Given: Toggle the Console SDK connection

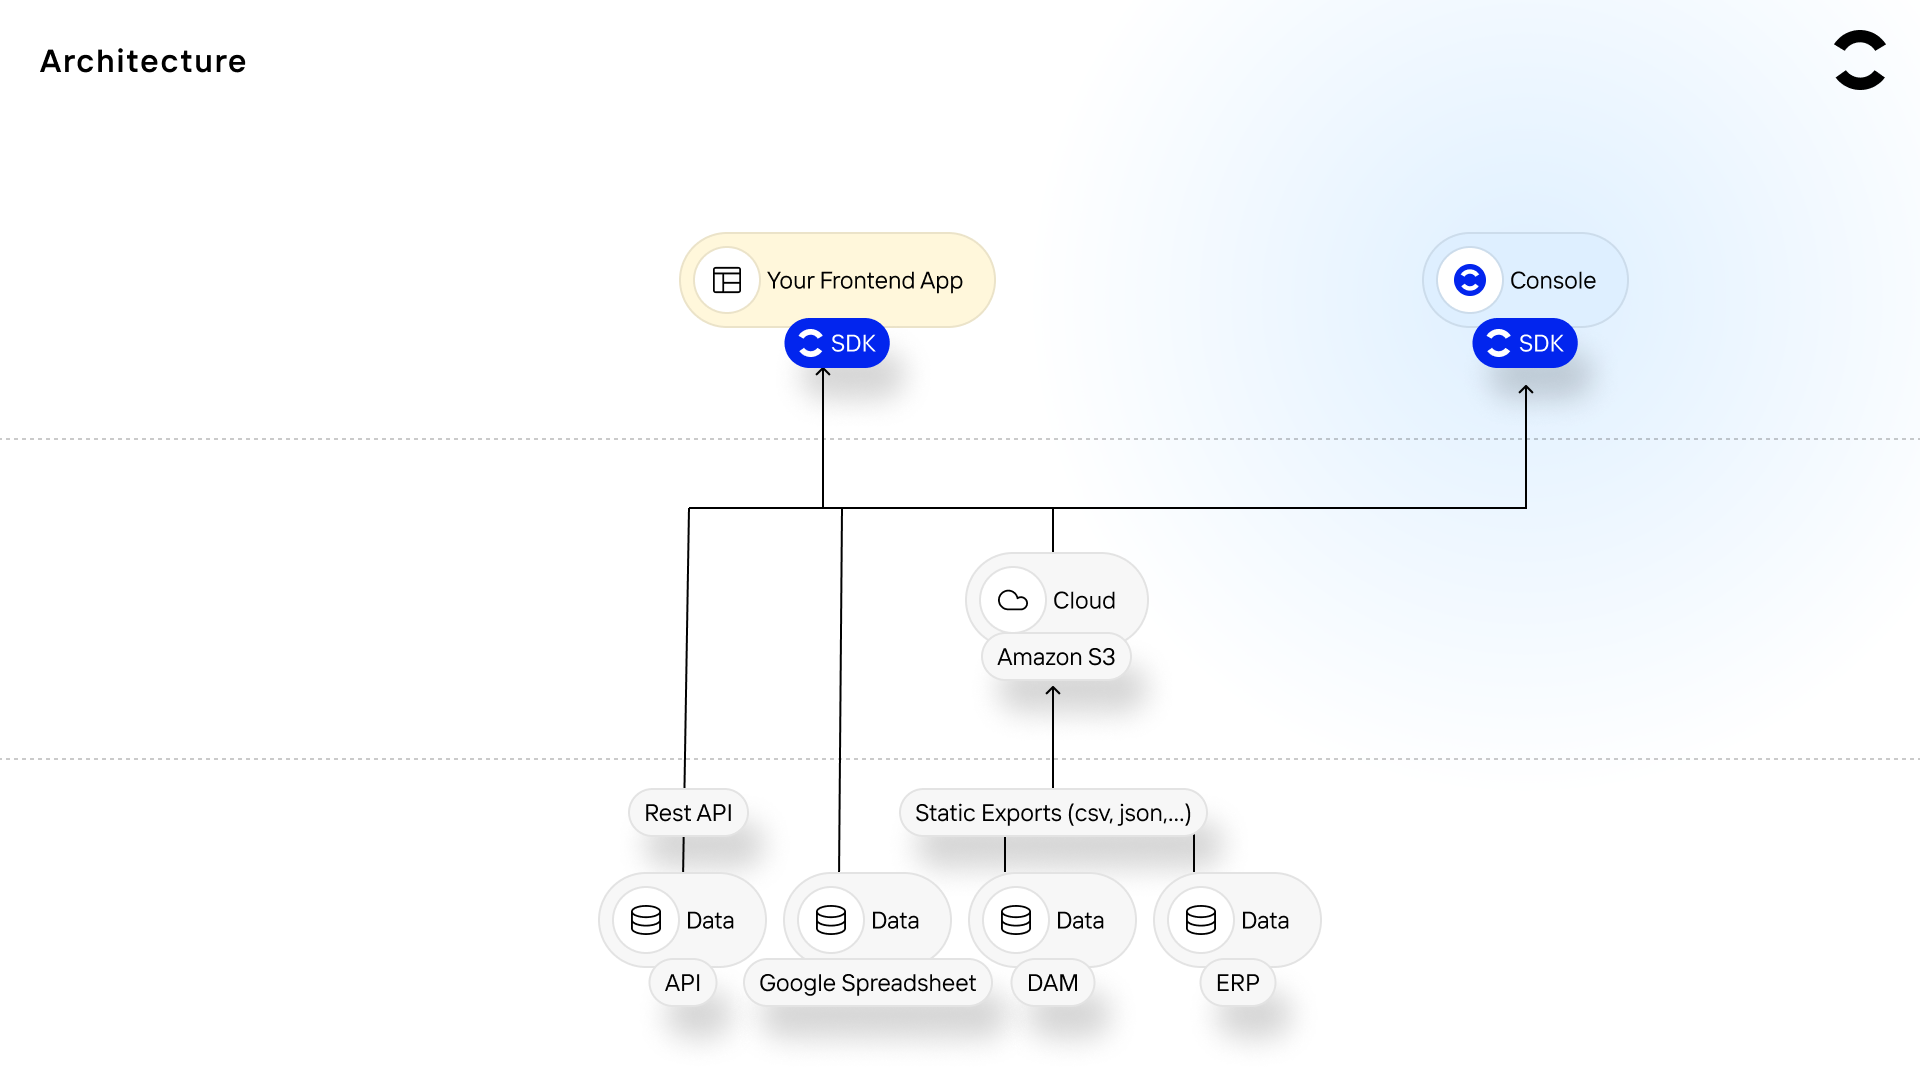Looking at the screenshot, I should 1524,343.
